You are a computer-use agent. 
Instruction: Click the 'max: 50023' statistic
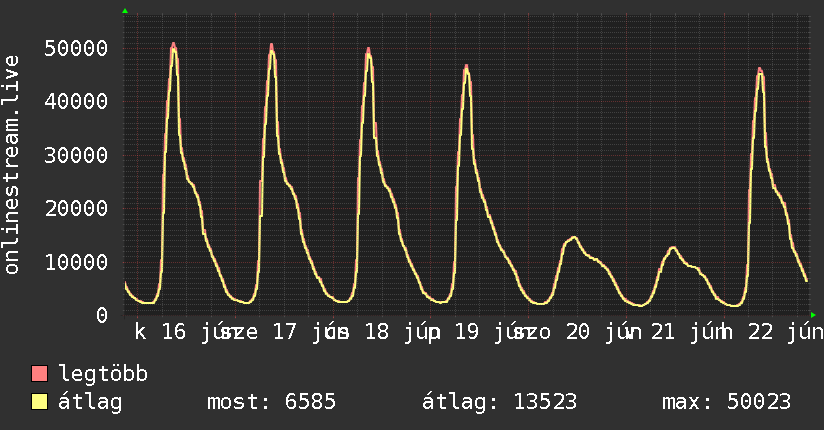[x=726, y=402]
